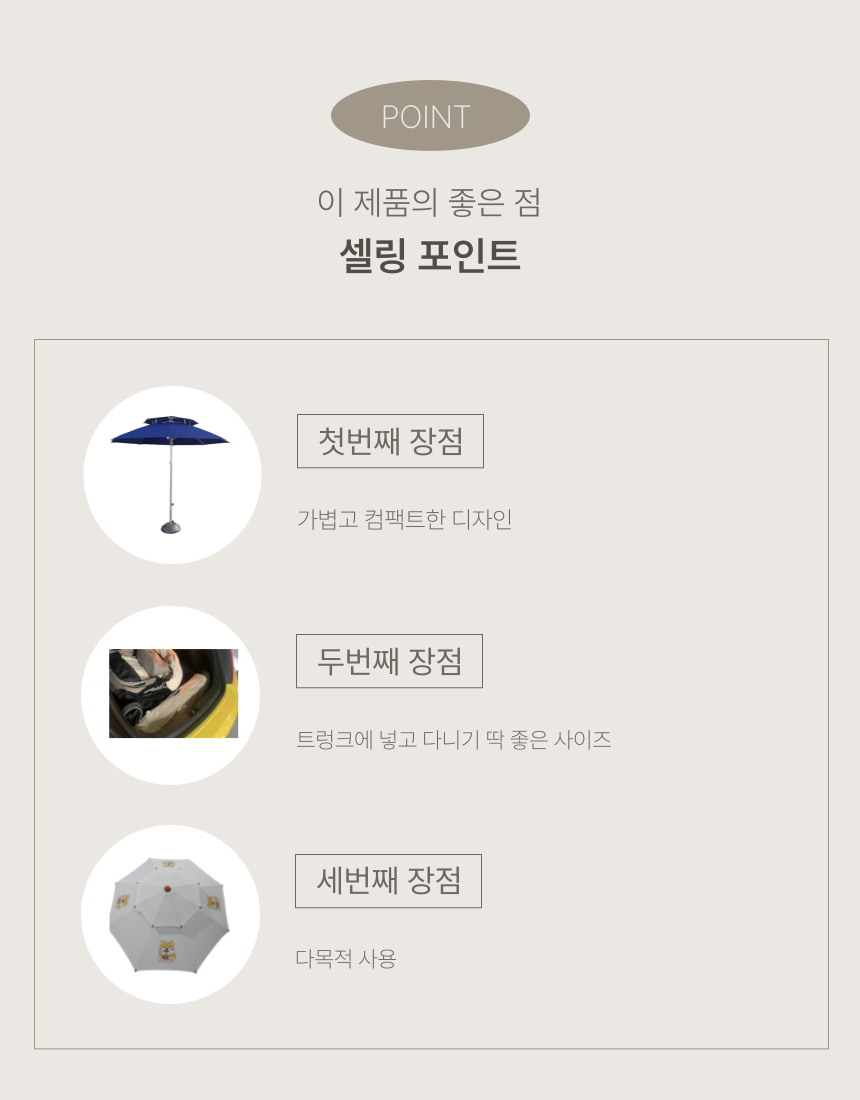Viewport: 860px width, 1100px height.
Task: Click the 다목적 사용 description
Action: [346, 958]
